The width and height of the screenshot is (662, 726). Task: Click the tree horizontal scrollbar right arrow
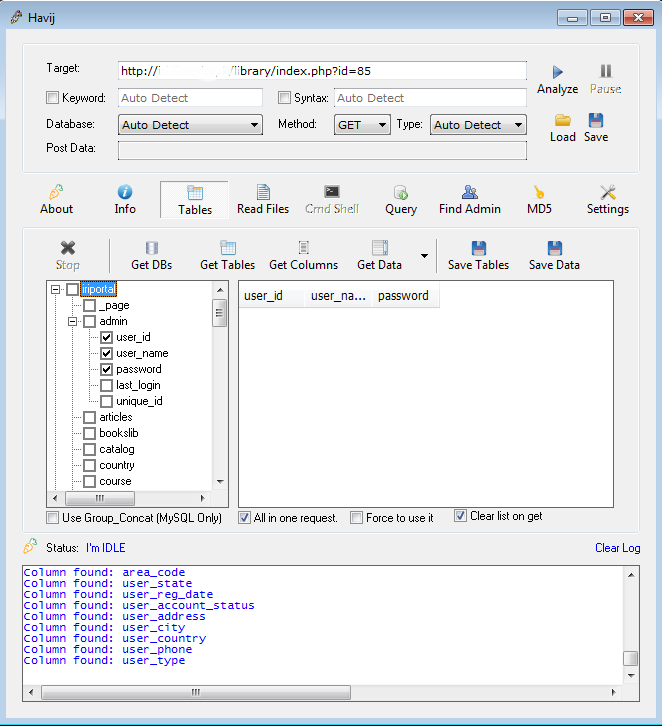coord(202,499)
